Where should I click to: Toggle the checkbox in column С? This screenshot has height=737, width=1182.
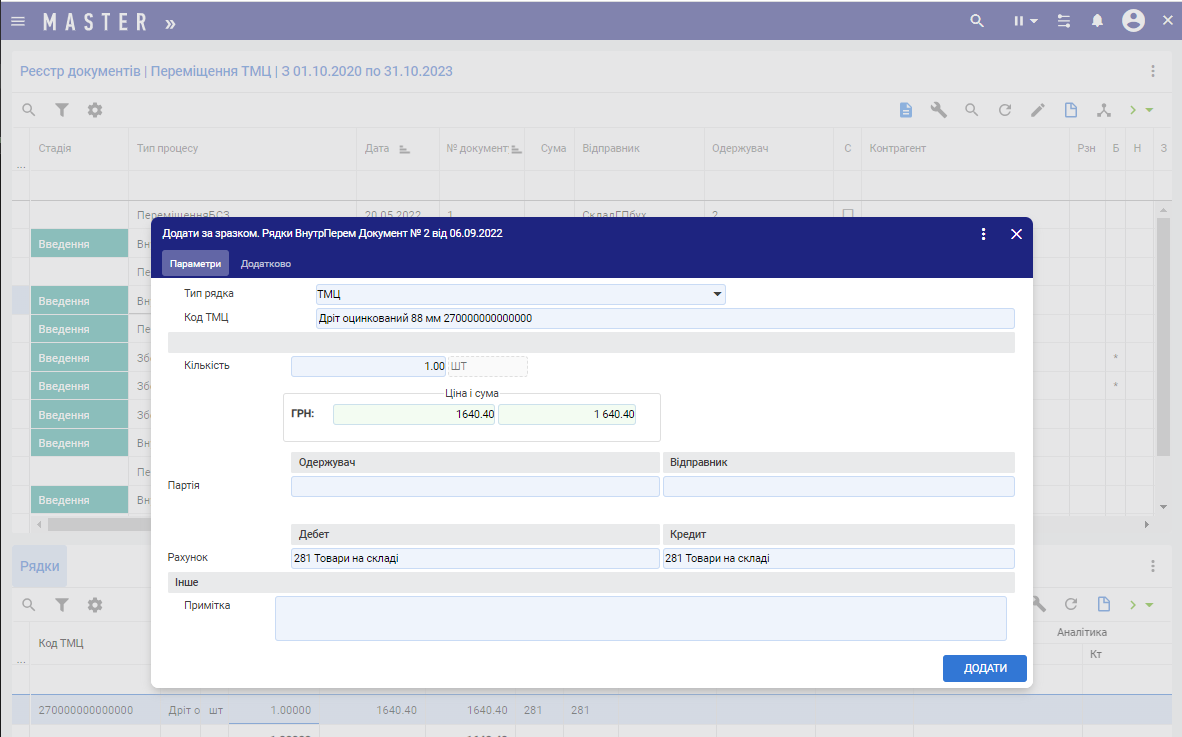point(848,214)
